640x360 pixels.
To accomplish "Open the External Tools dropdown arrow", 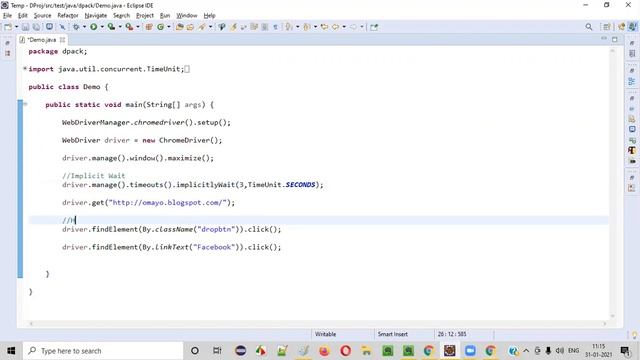I will click(x=138, y=27).
